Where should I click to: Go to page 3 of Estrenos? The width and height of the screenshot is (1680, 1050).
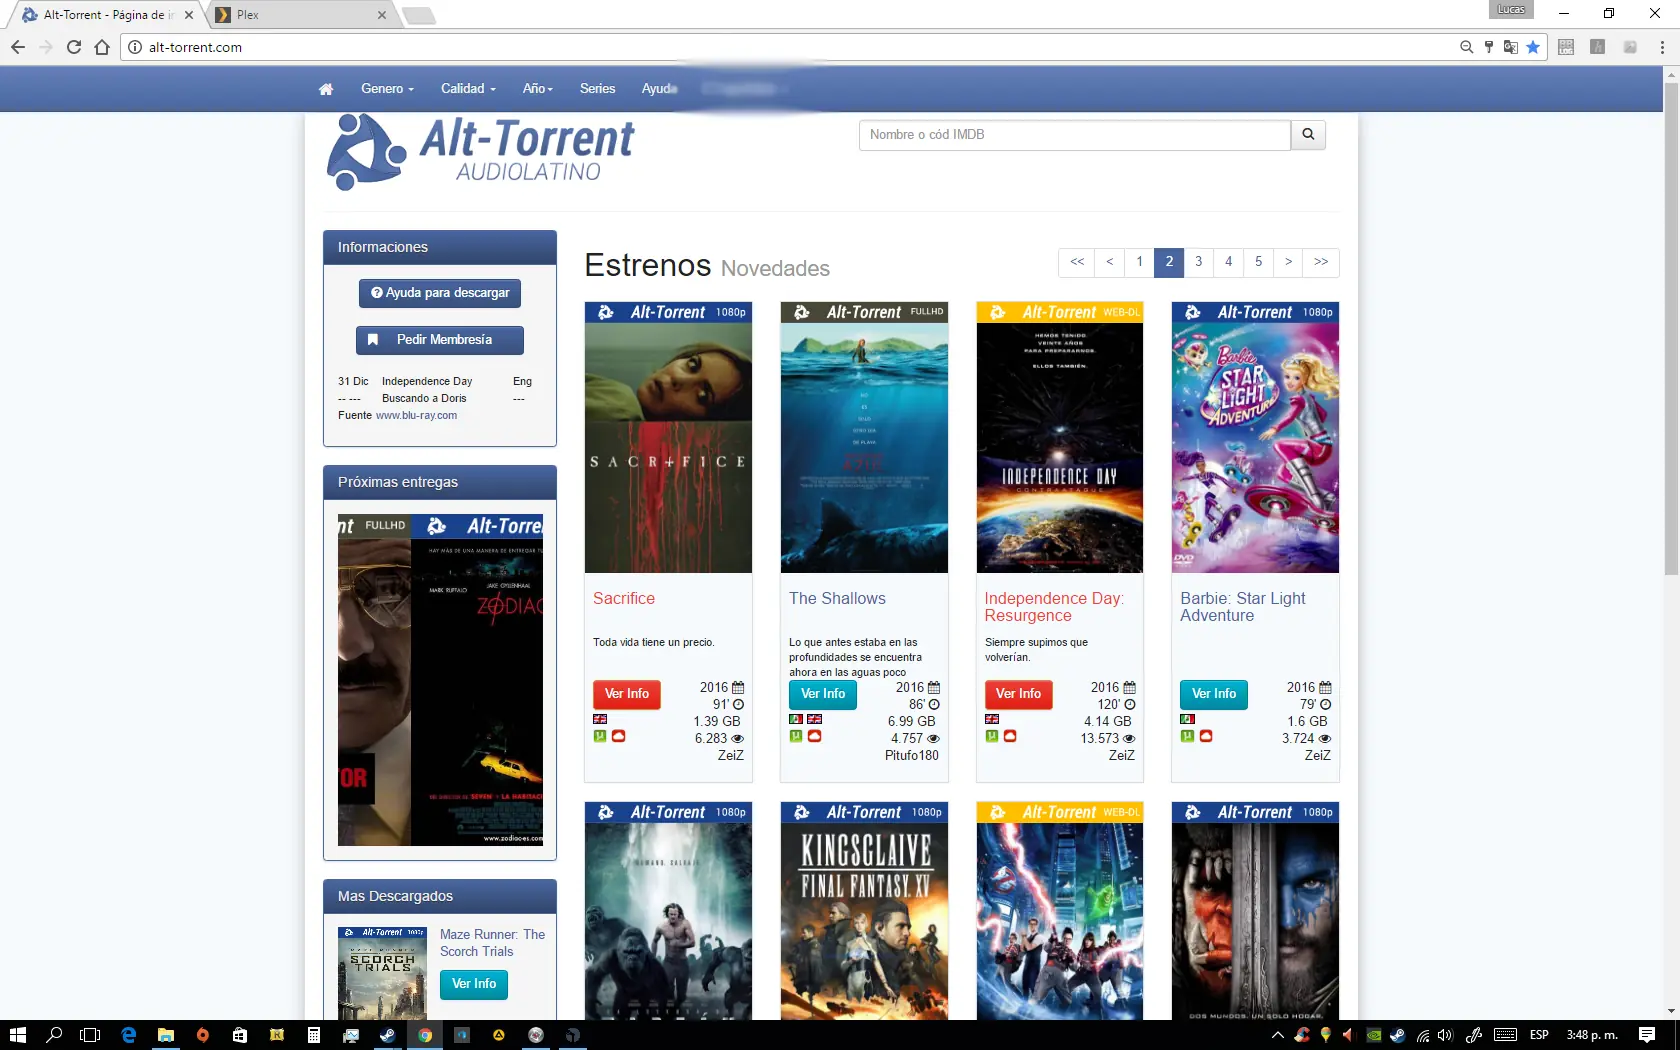(x=1199, y=262)
